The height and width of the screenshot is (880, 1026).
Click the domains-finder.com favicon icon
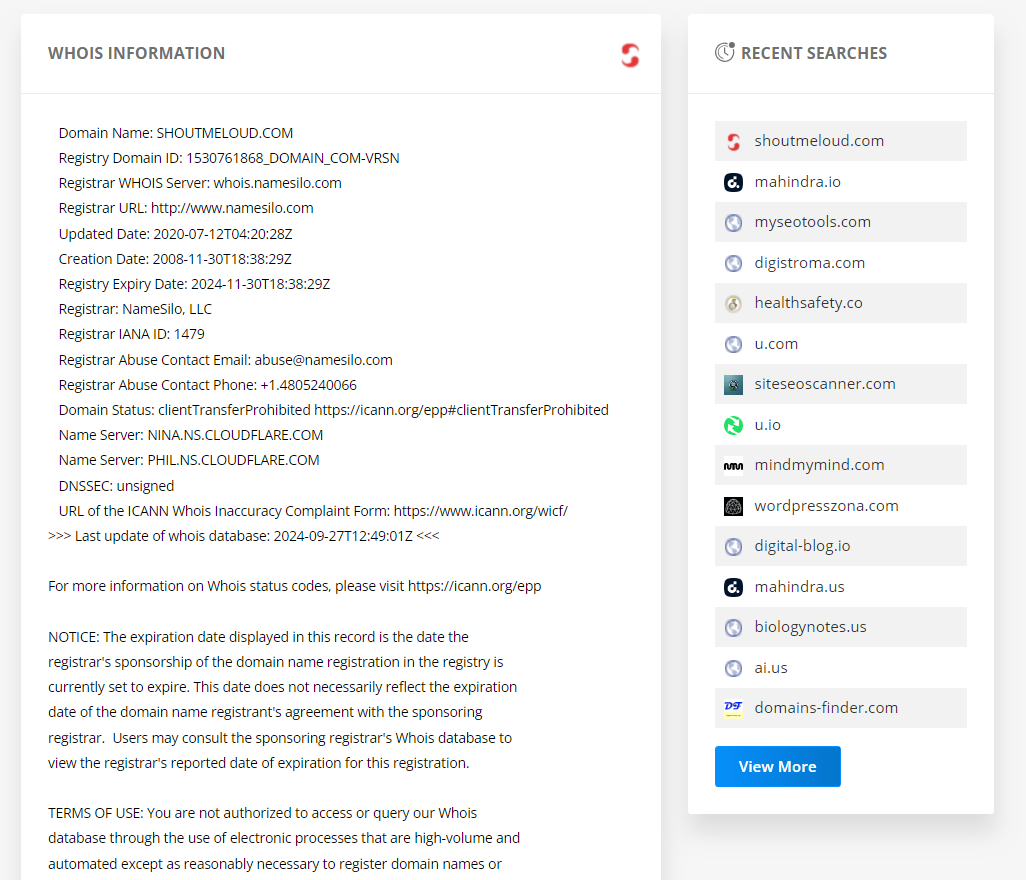pos(734,708)
